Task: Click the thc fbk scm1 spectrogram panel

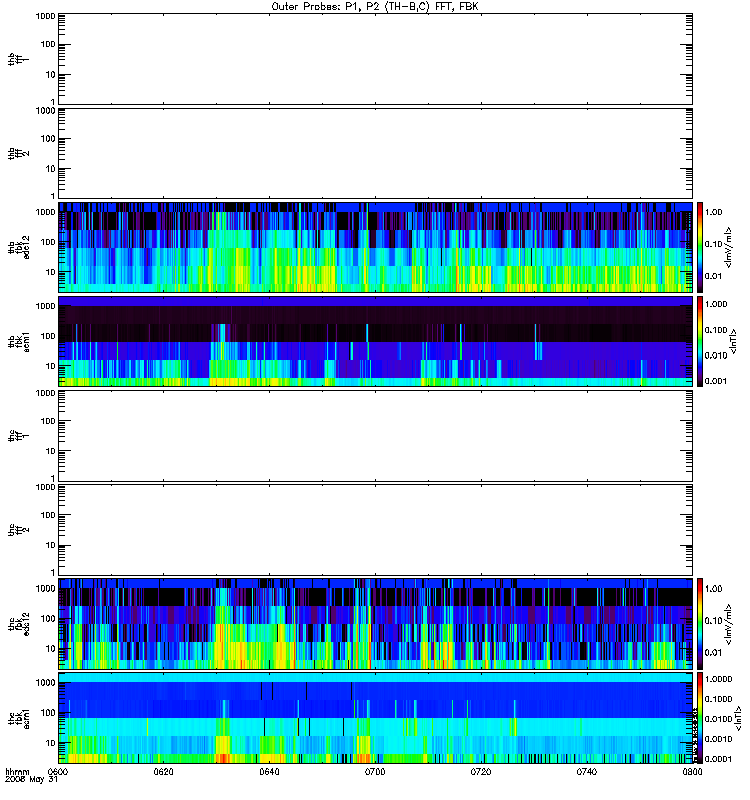Action: [x=375, y=718]
